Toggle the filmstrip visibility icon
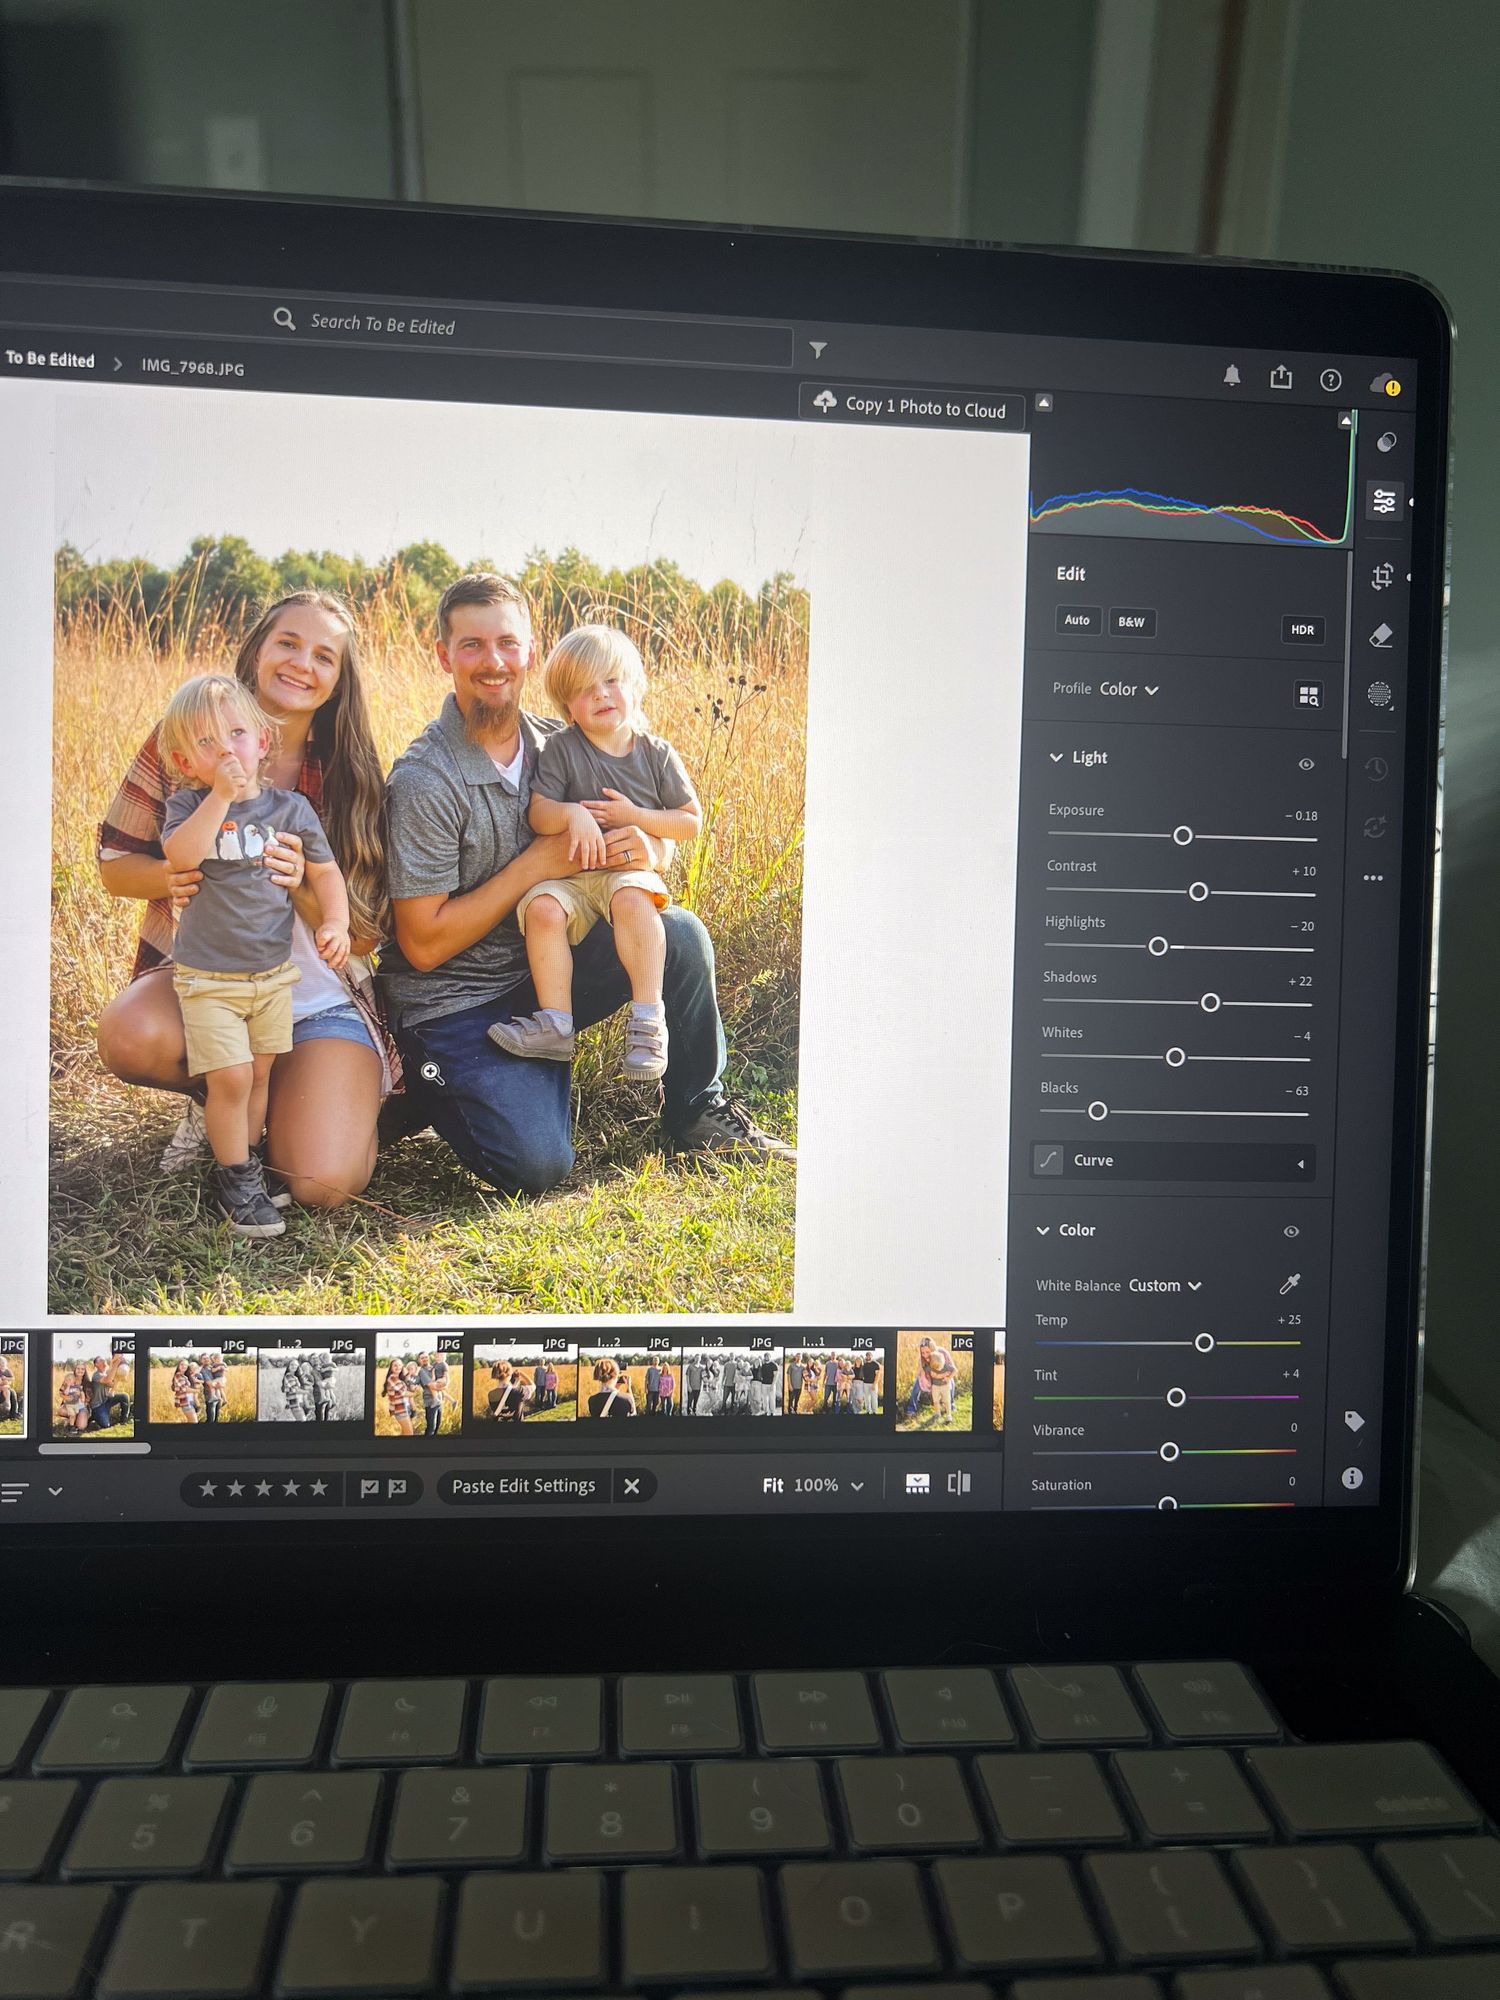This screenshot has height=2000, width=1500. click(x=917, y=1484)
